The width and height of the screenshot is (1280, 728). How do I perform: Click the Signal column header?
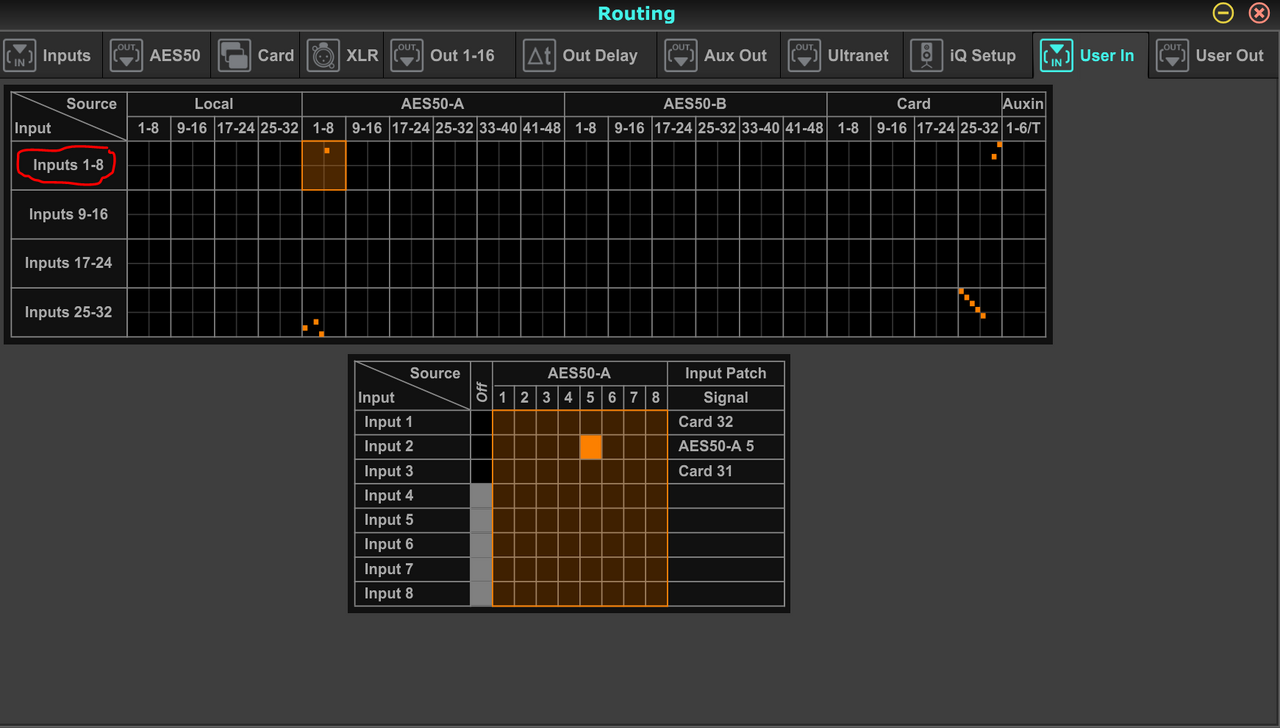[x=726, y=398]
